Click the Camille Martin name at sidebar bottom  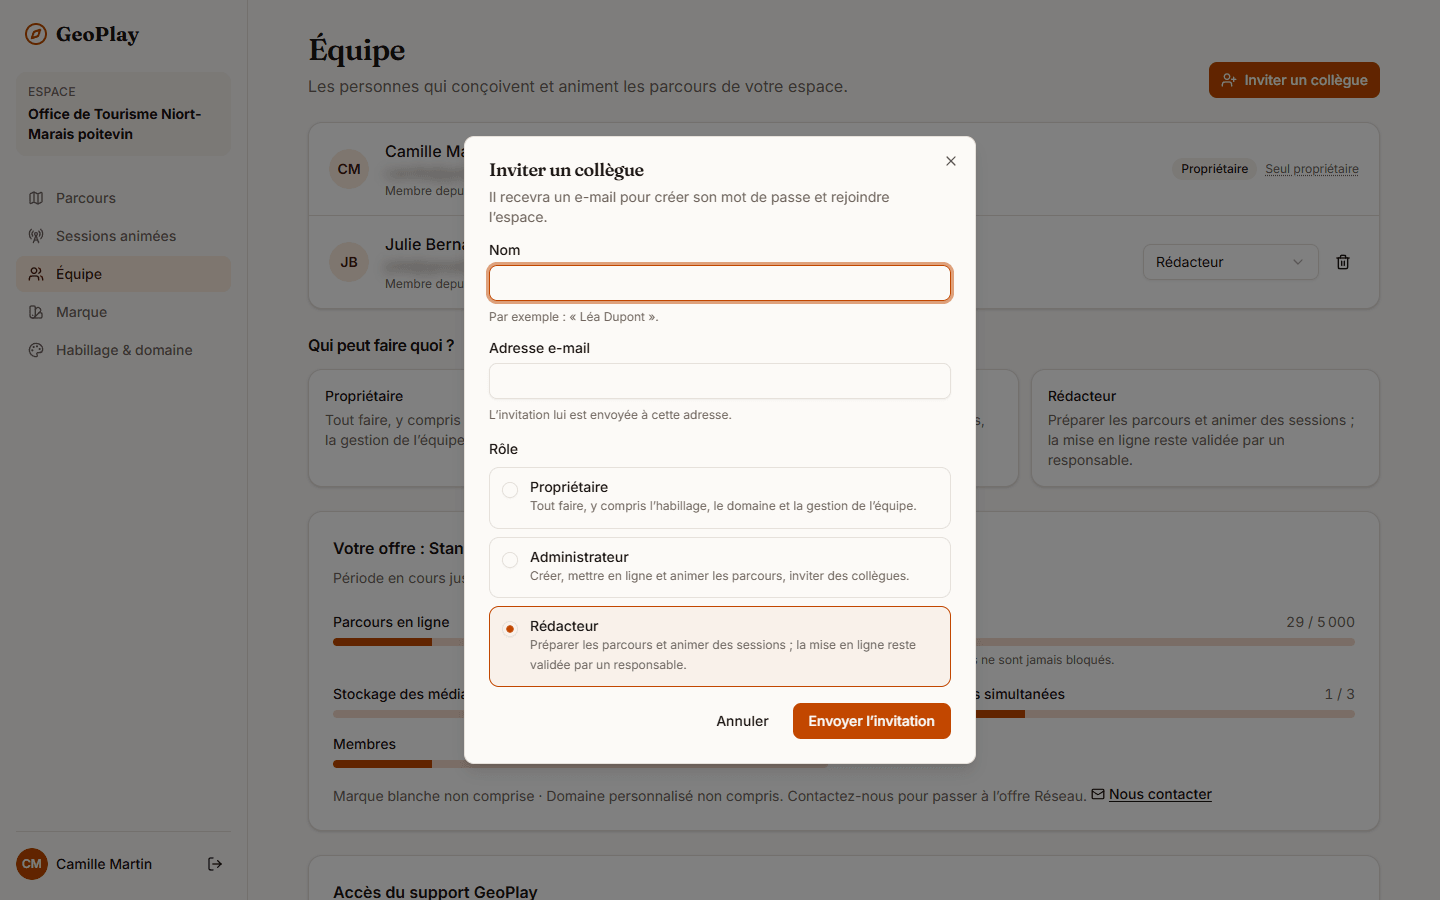[x=104, y=864]
